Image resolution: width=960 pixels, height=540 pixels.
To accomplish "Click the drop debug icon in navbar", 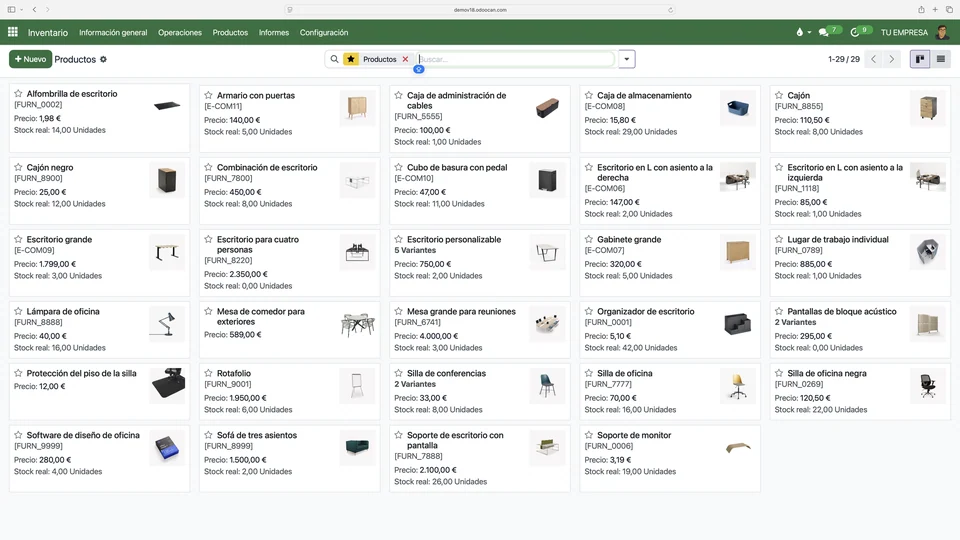I will tap(800, 32).
